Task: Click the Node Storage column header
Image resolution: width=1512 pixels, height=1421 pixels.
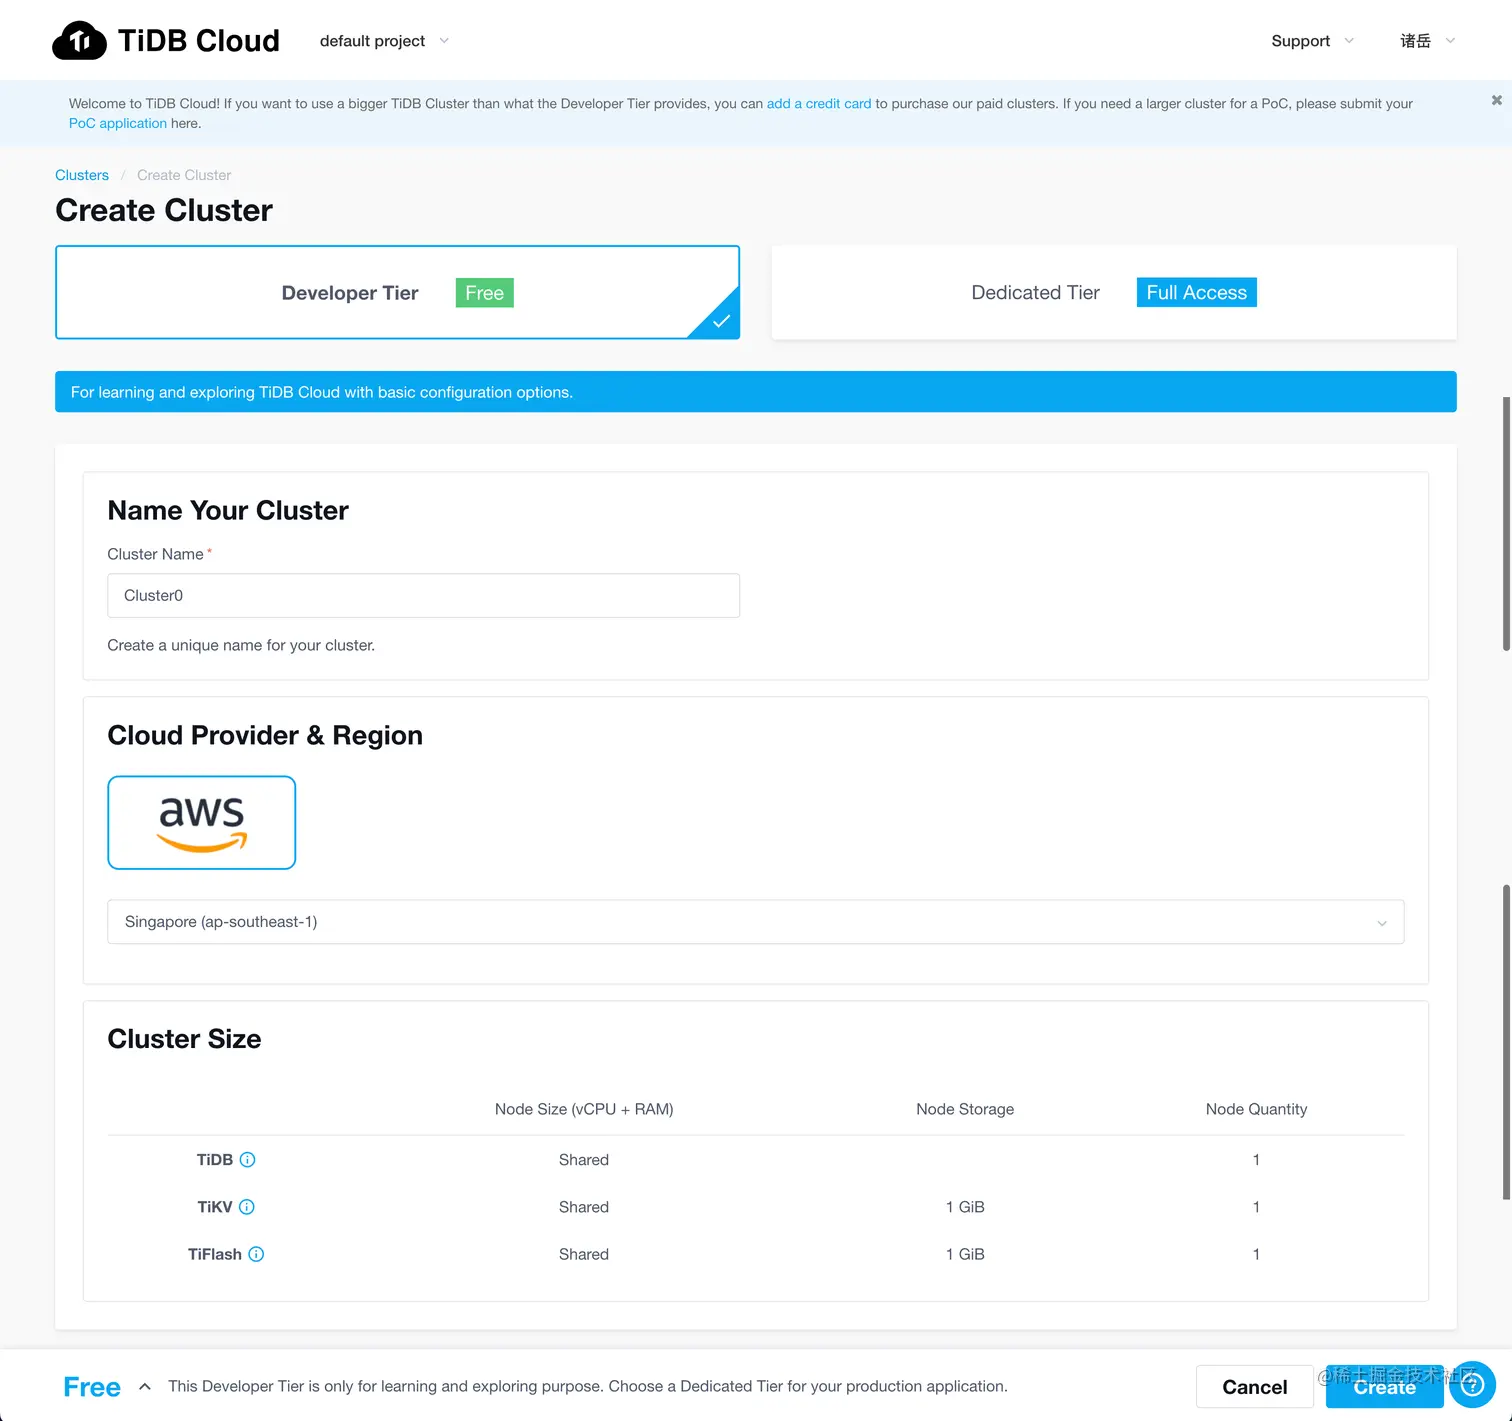Action: click(965, 1109)
